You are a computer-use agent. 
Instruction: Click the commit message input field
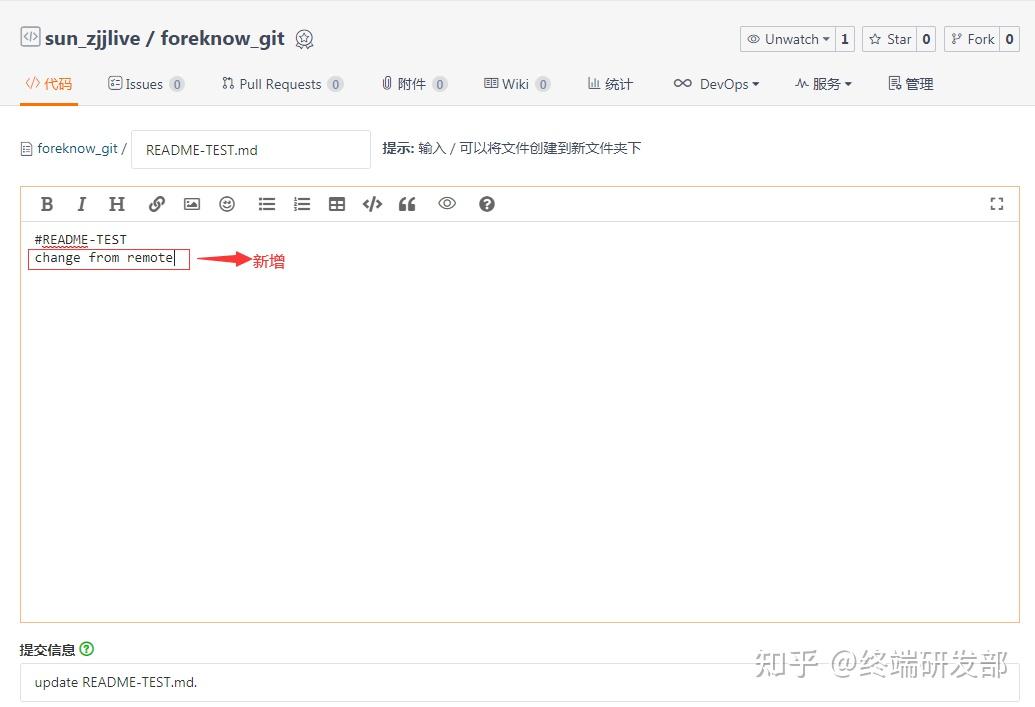300,682
